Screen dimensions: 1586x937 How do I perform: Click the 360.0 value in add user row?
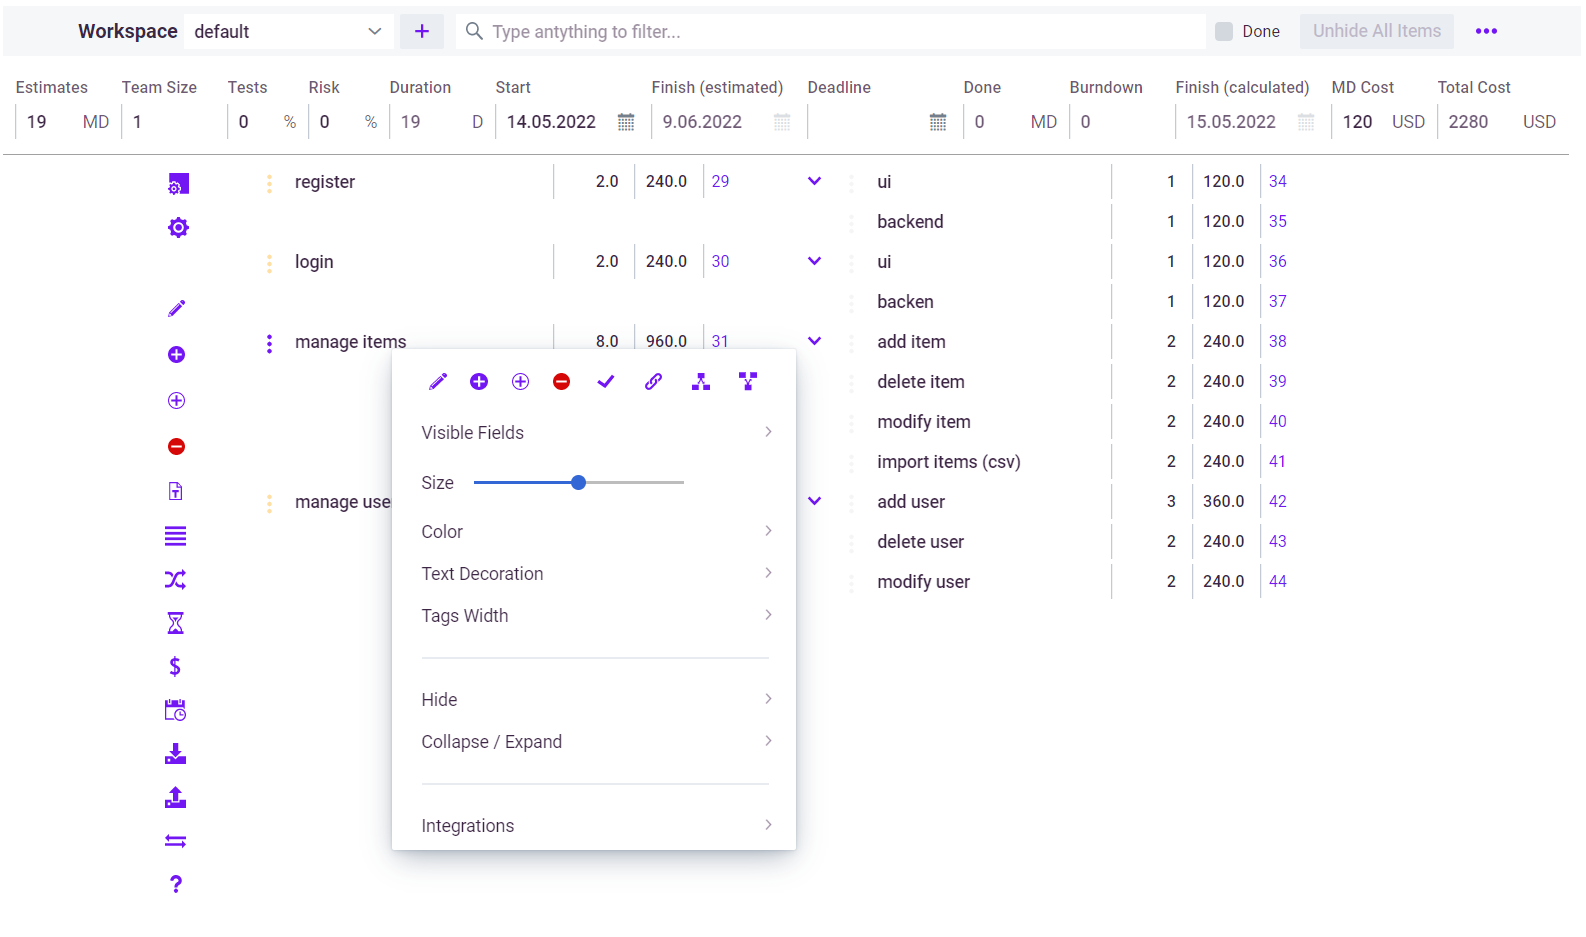coord(1224,501)
